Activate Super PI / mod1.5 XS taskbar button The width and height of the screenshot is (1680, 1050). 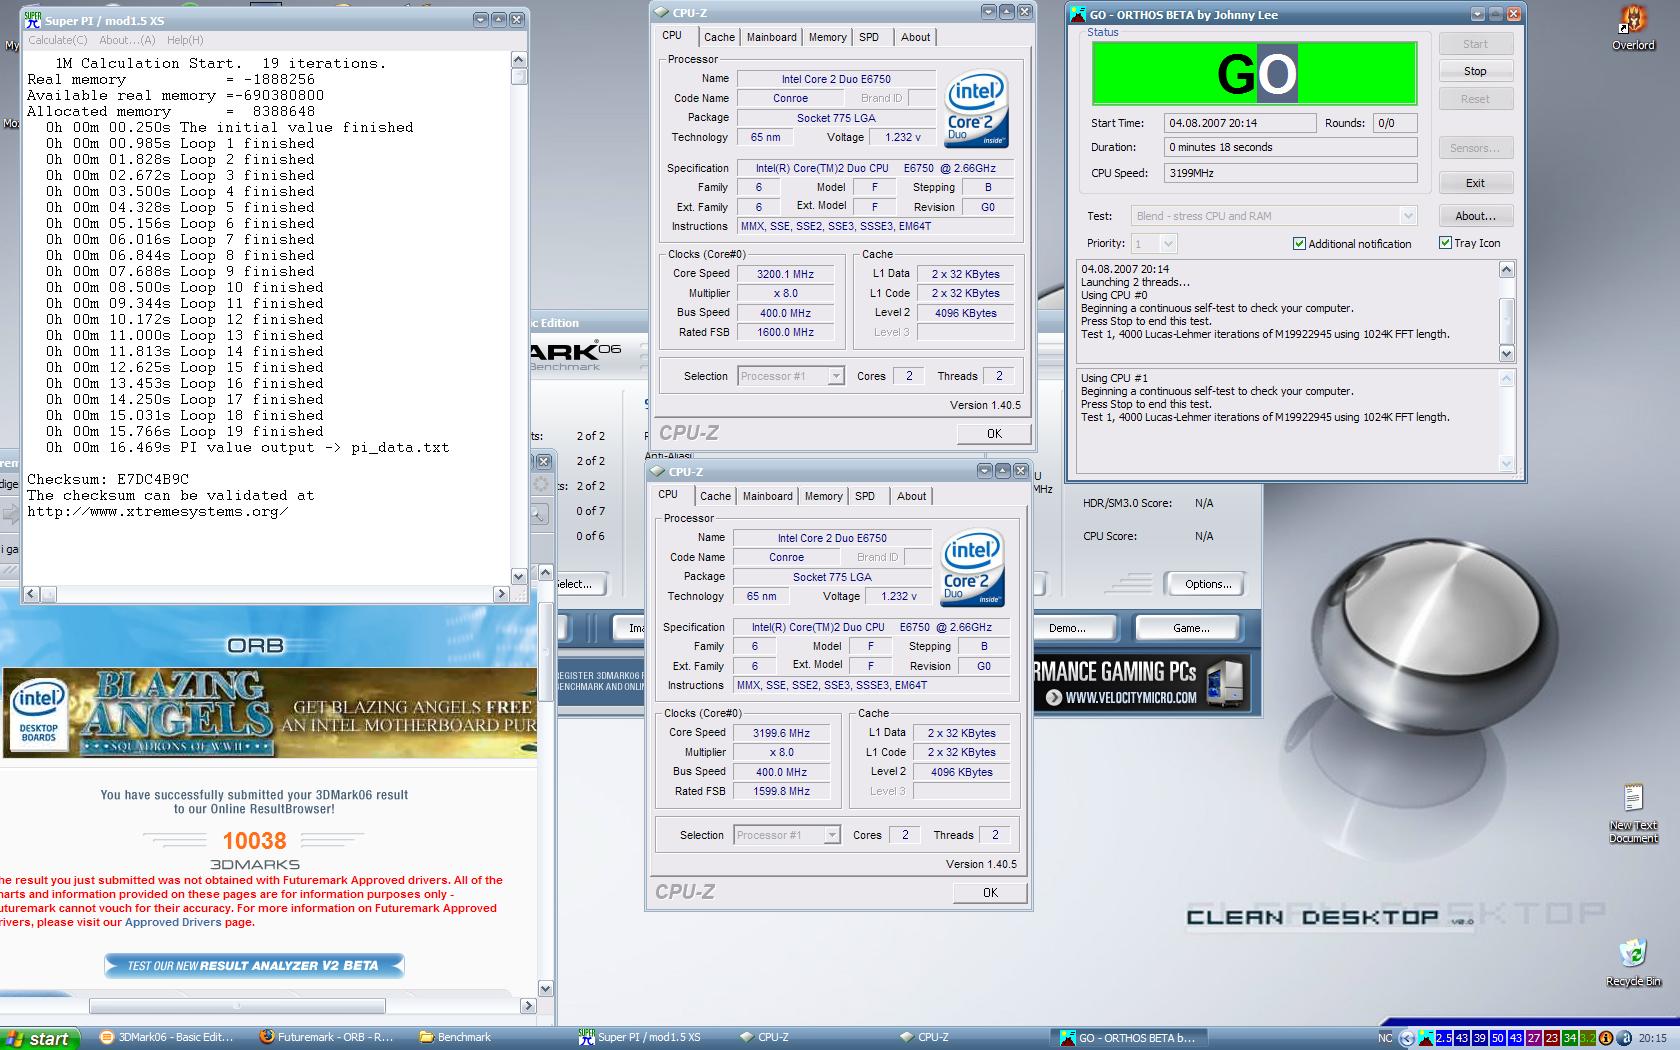(x=640, y=1038)
